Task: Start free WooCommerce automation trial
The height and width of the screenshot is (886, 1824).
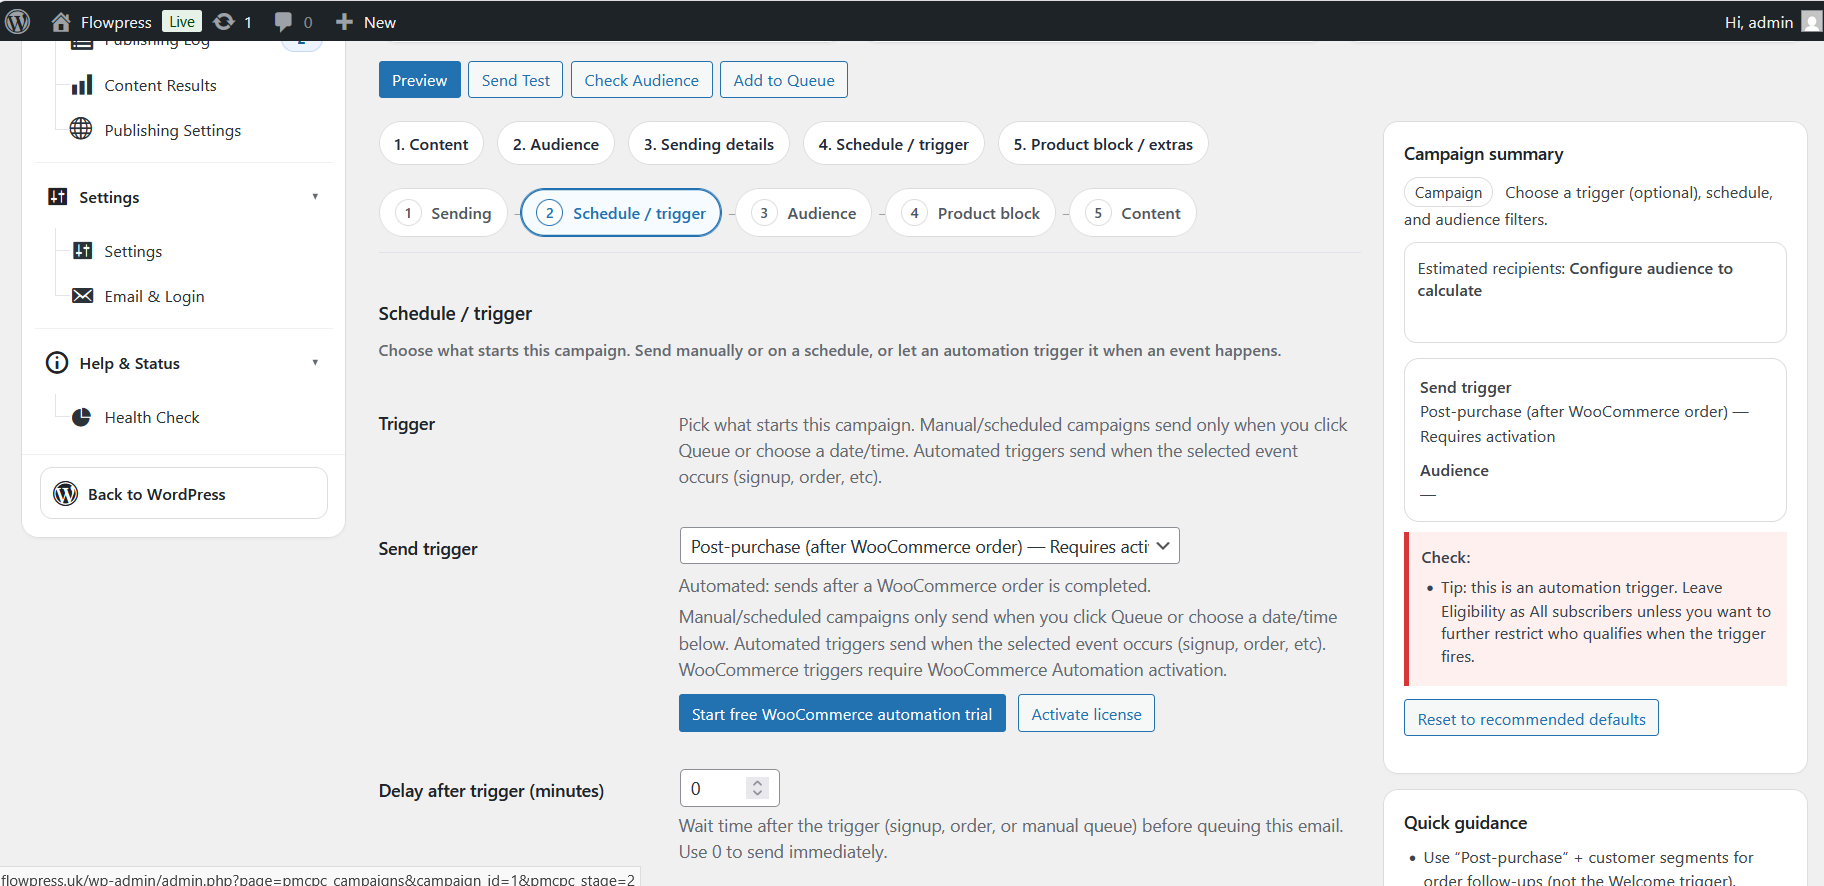Action: point(842,713)
